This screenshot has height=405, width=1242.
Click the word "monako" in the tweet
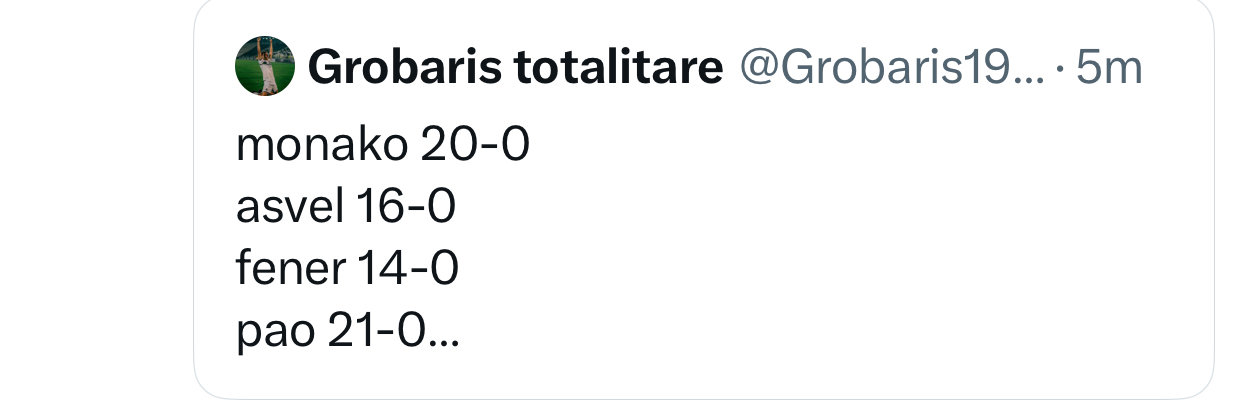[x=322, y=147]
